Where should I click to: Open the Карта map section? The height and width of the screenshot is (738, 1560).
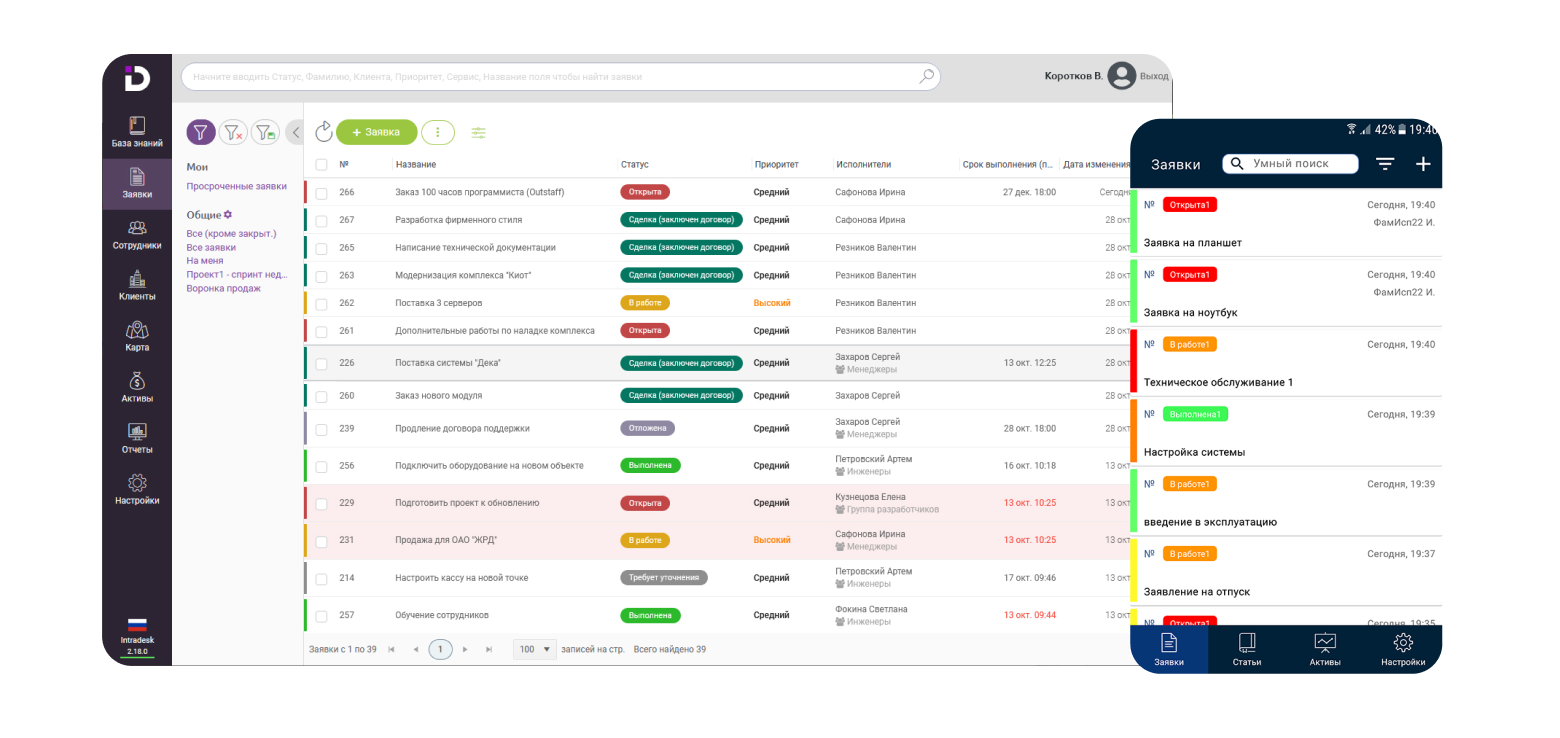click(x=137, y=337)
